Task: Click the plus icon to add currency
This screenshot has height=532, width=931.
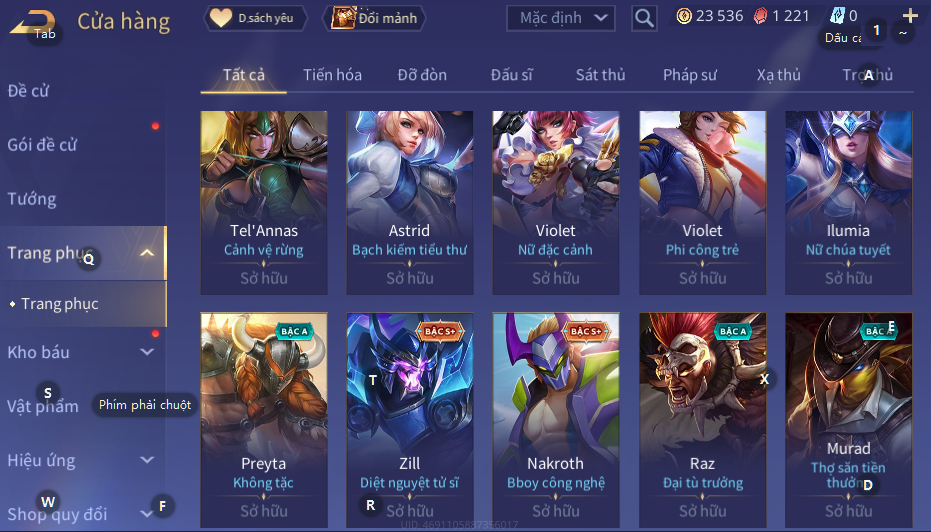Action: tap(910, 15)
